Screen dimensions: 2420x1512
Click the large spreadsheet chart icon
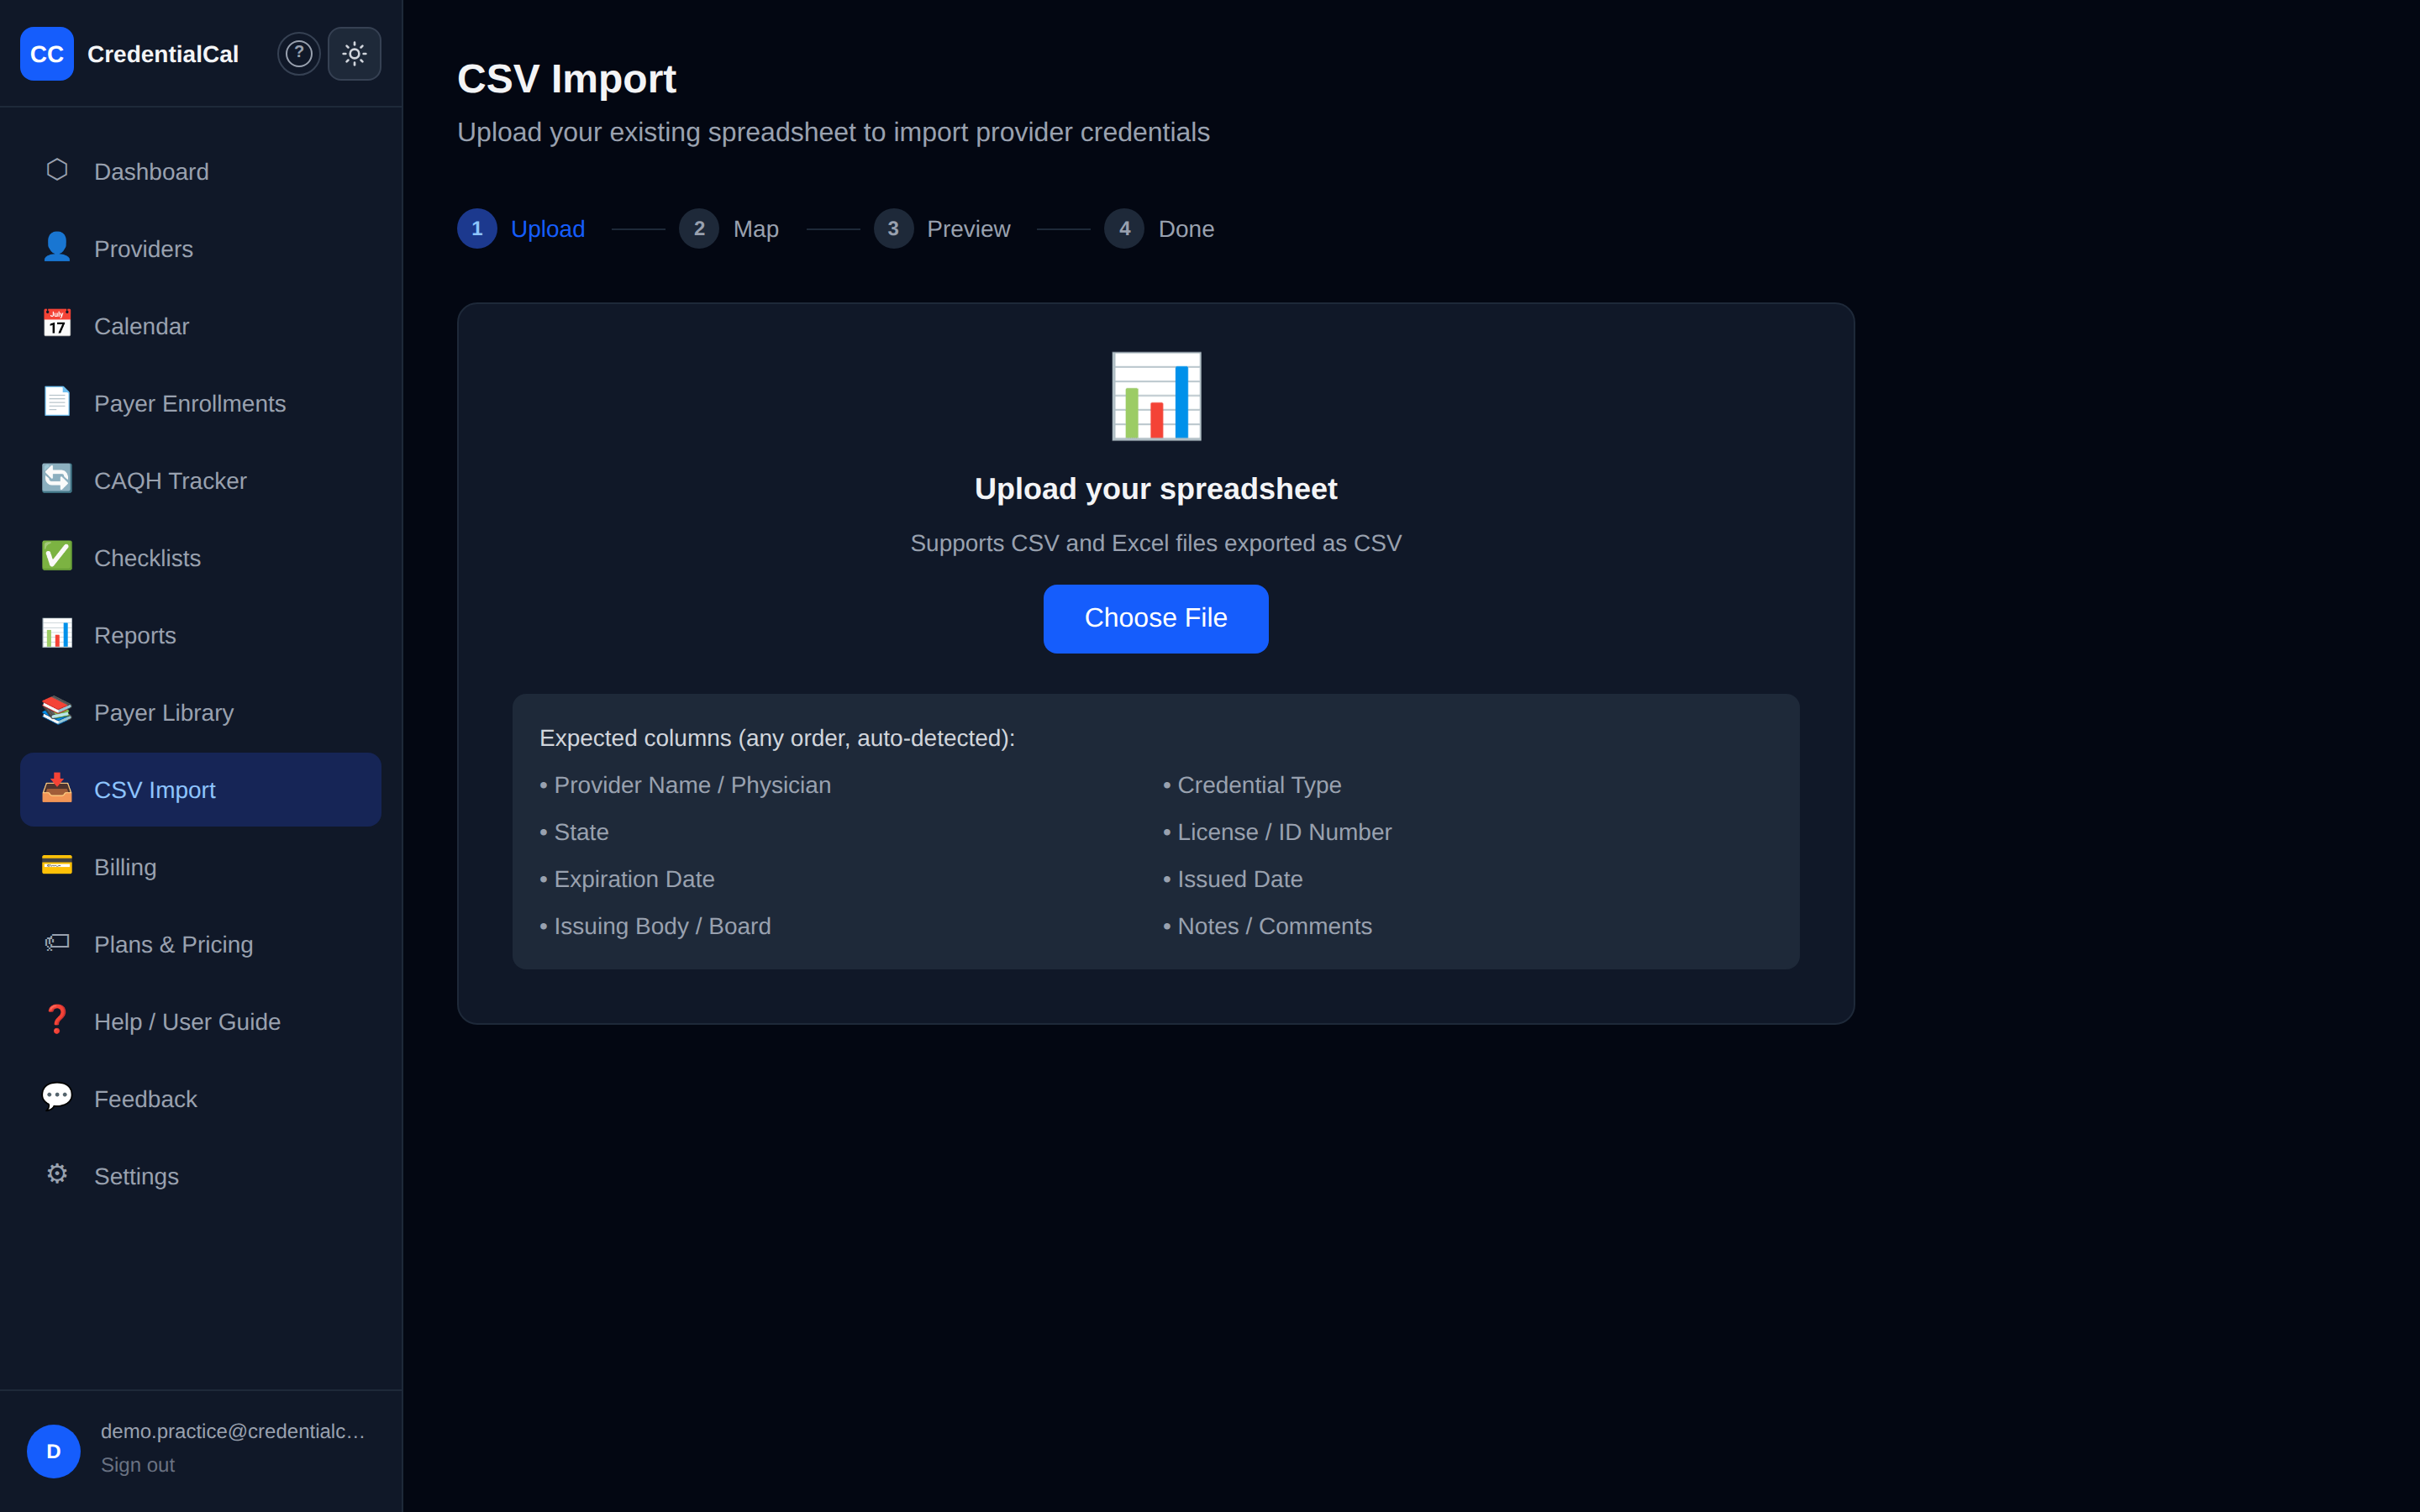pos(1156,396)
